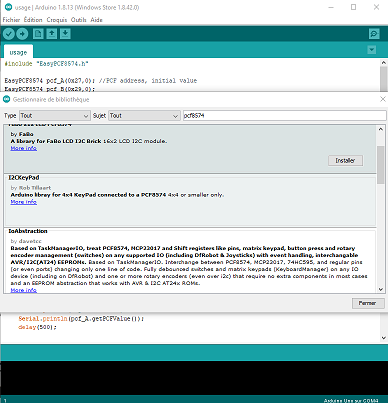Viewport: 388px width, 403px height.
Task: Select the IoAbstraction library entry title
Action: point(28,231)
